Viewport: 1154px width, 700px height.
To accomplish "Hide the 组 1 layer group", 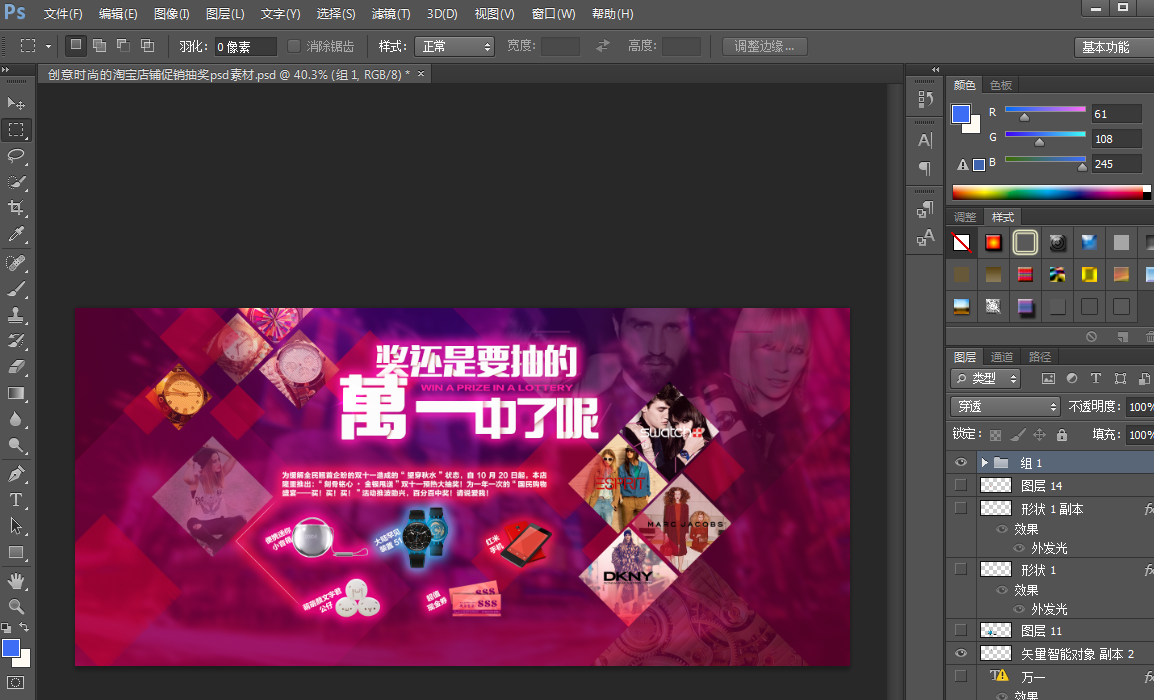I will click(x=960, y=462).
